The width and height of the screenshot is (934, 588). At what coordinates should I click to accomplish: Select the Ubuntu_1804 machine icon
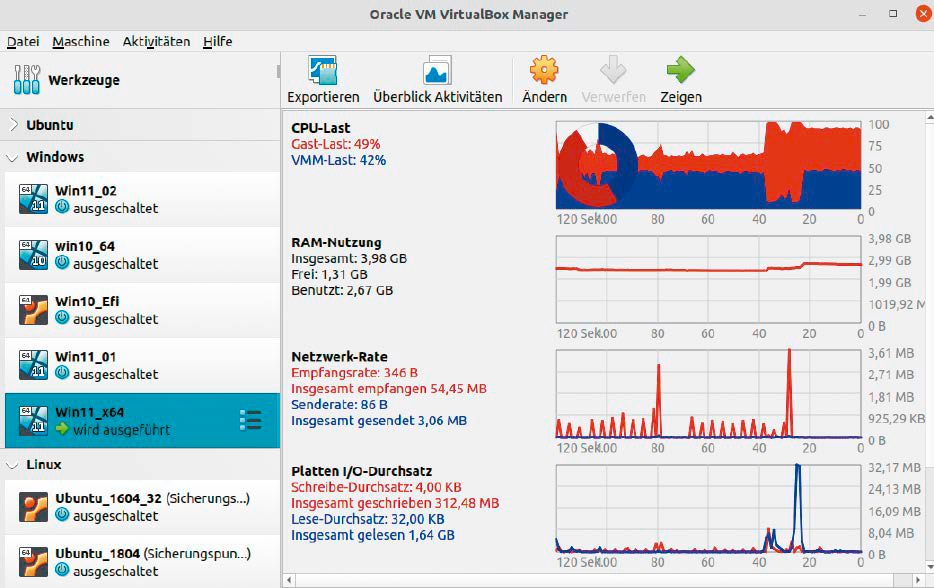pyautogui.click(x=33, y=562)
